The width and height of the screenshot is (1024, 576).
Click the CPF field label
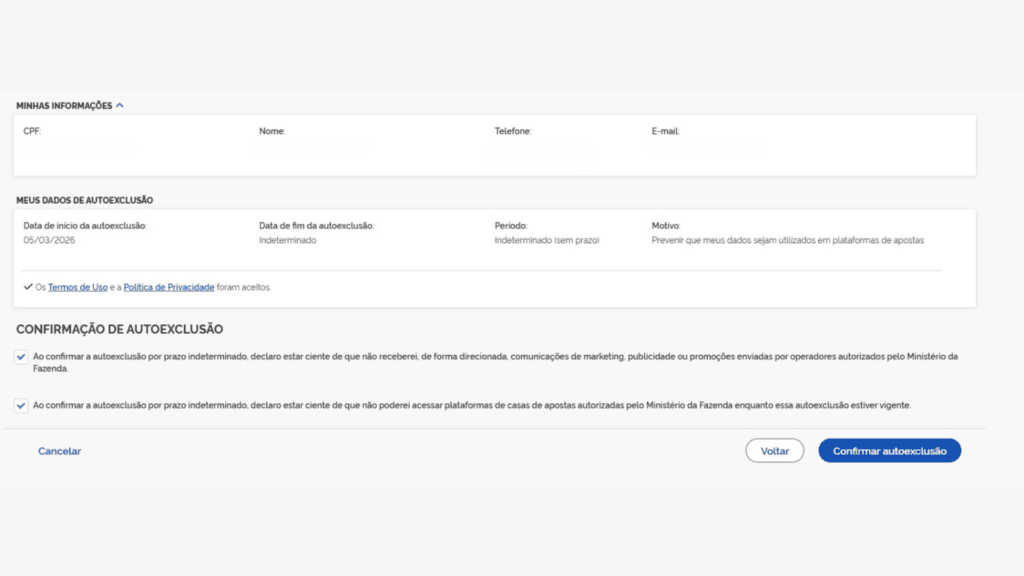(32, 131)
